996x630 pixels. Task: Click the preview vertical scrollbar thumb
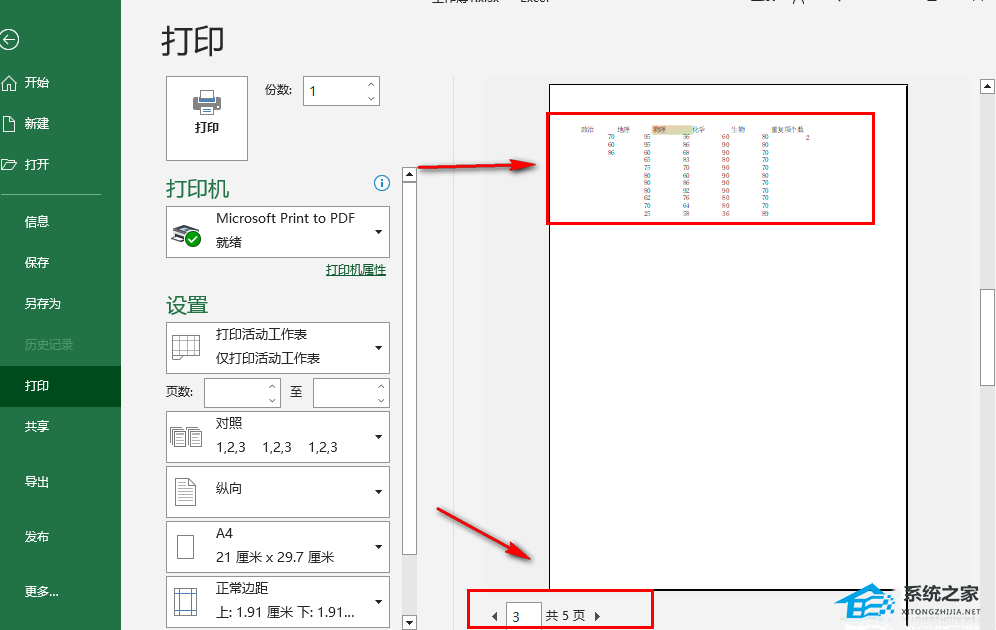987,337
